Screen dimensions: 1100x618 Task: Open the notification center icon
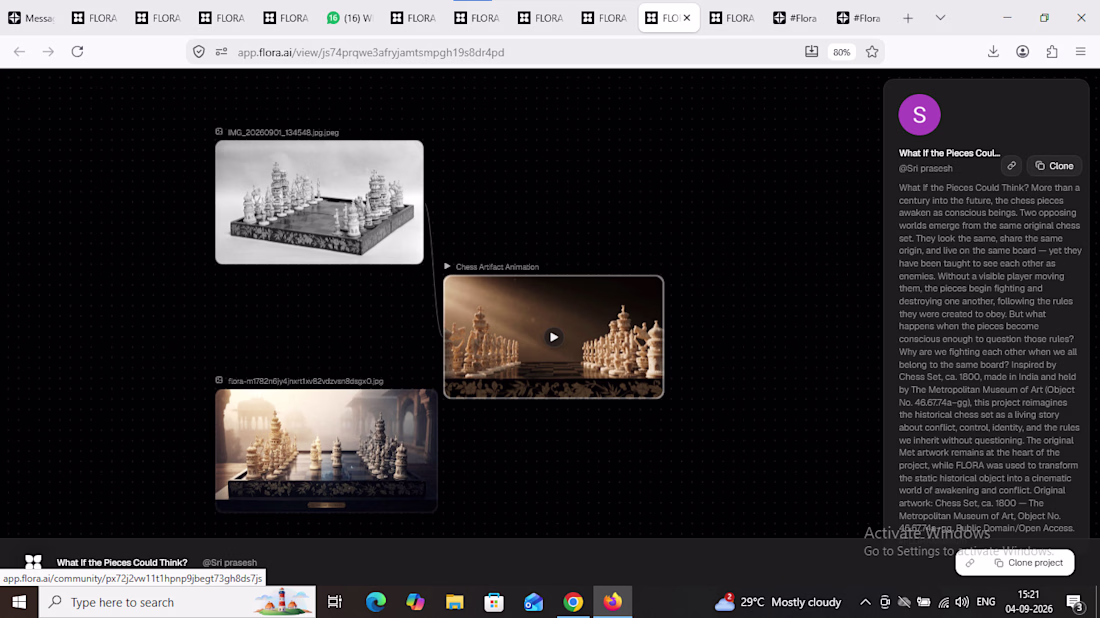[1075, 602]
